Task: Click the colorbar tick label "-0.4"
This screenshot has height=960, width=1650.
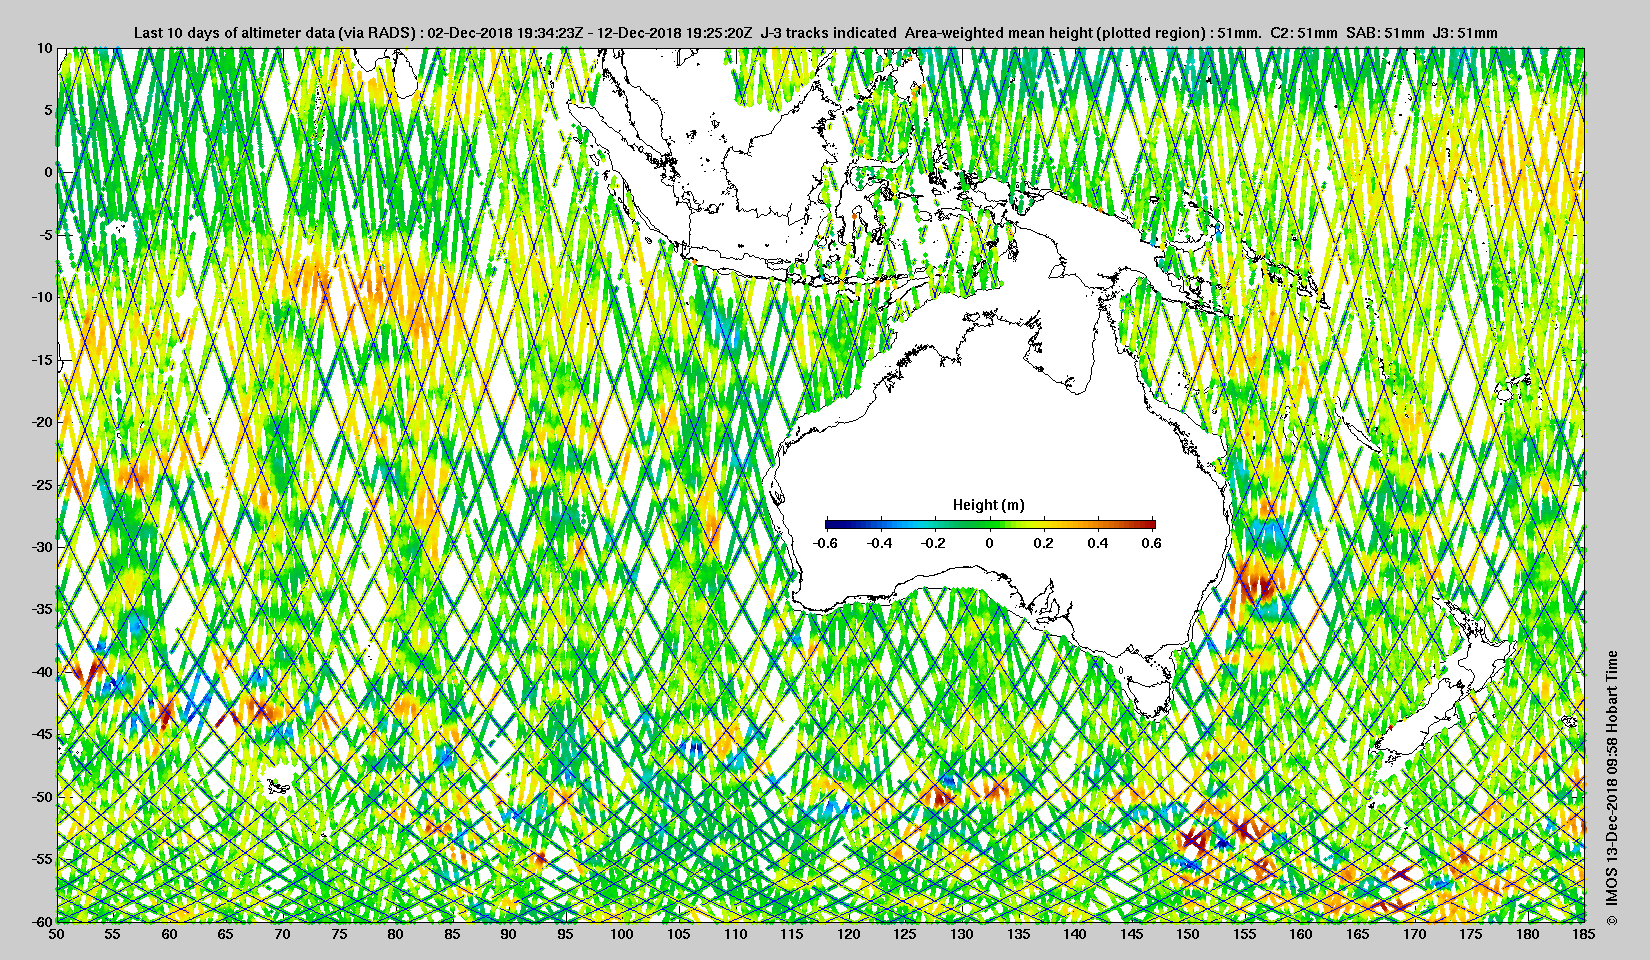Action: coord(880,543)
